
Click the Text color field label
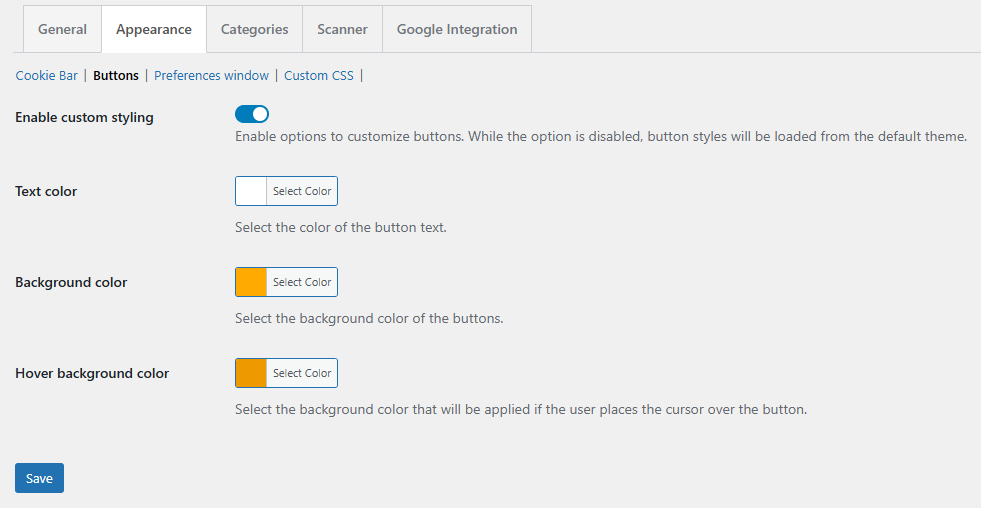46,191
